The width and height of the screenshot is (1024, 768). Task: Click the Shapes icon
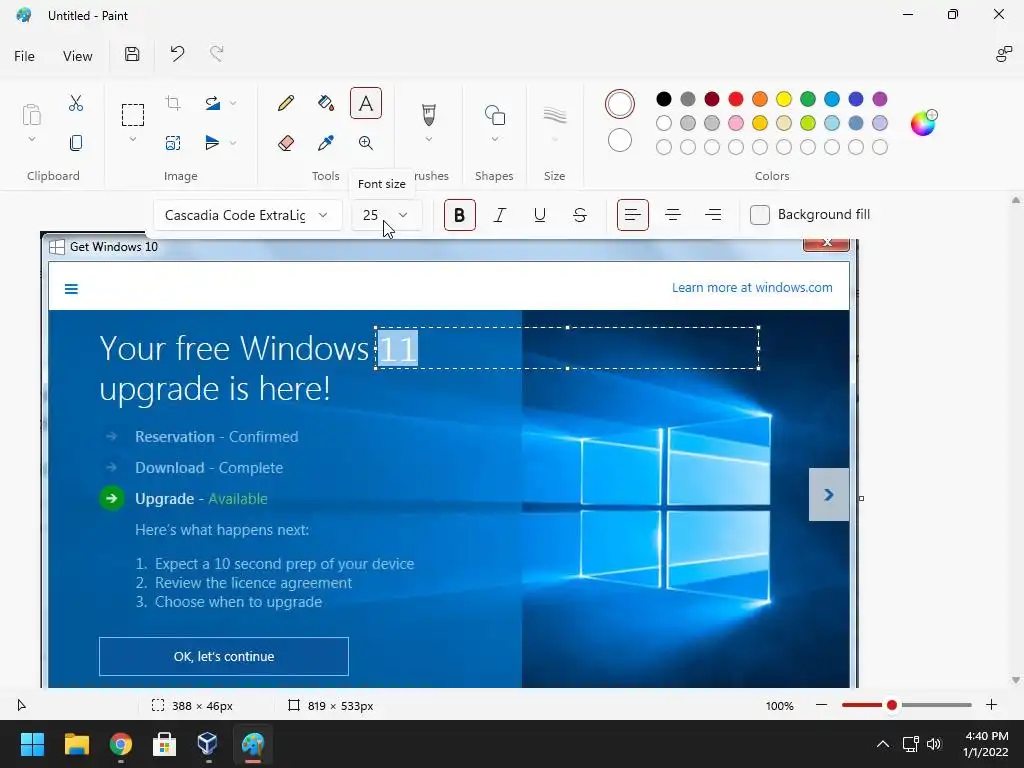click(495, 115)
